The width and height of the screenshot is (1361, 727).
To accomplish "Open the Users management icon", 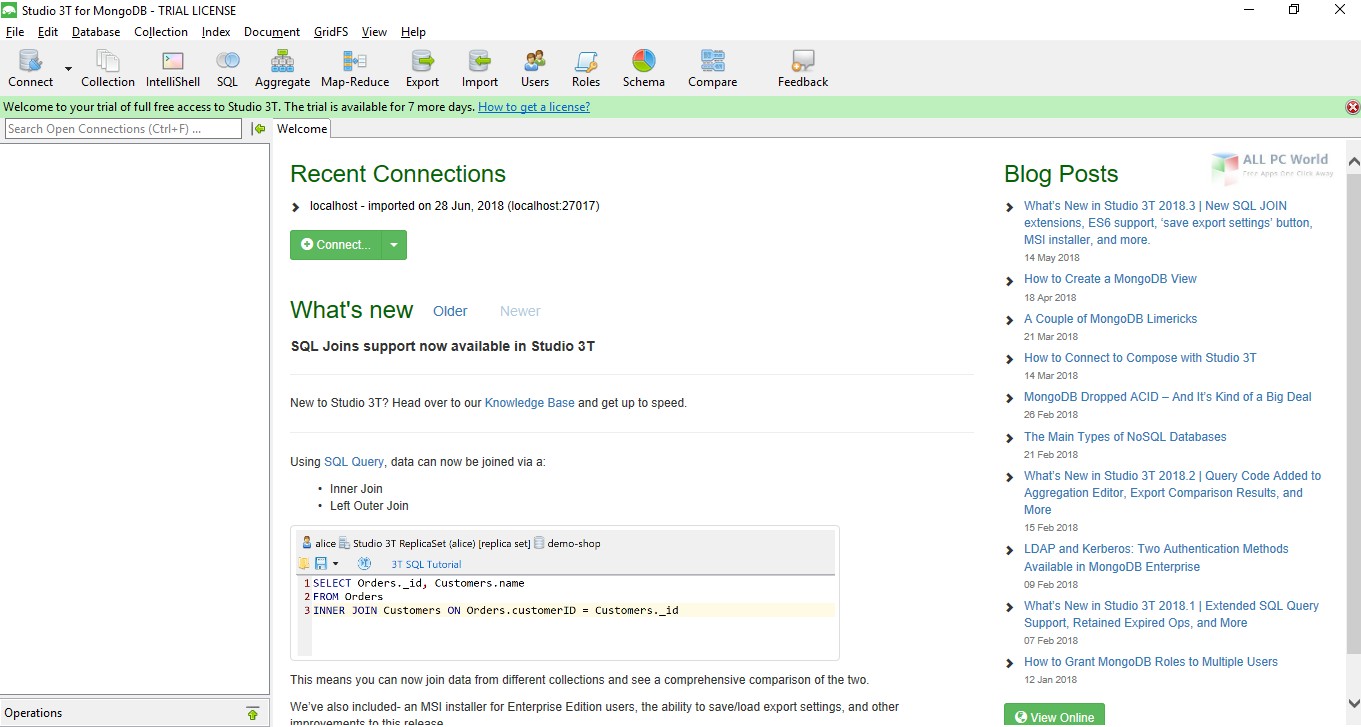I will click(x=534, y=69).
